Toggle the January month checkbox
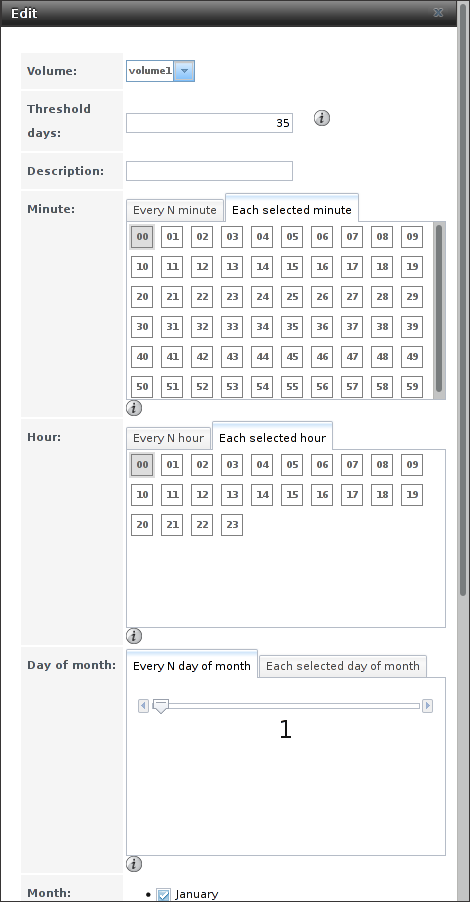The height and width of the screenshot is (902, 470). pos(163,895)
